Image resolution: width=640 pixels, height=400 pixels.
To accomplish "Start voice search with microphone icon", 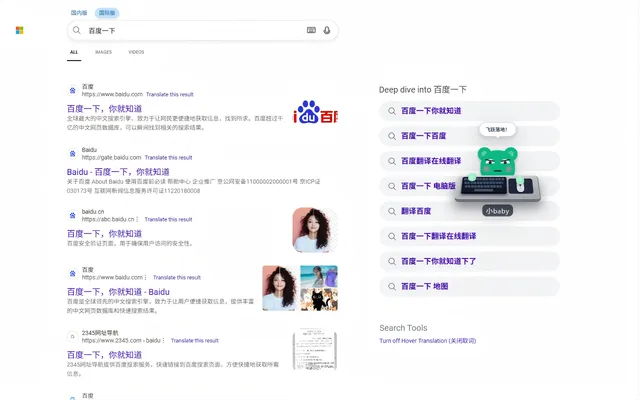I will (x=327, y=30).
